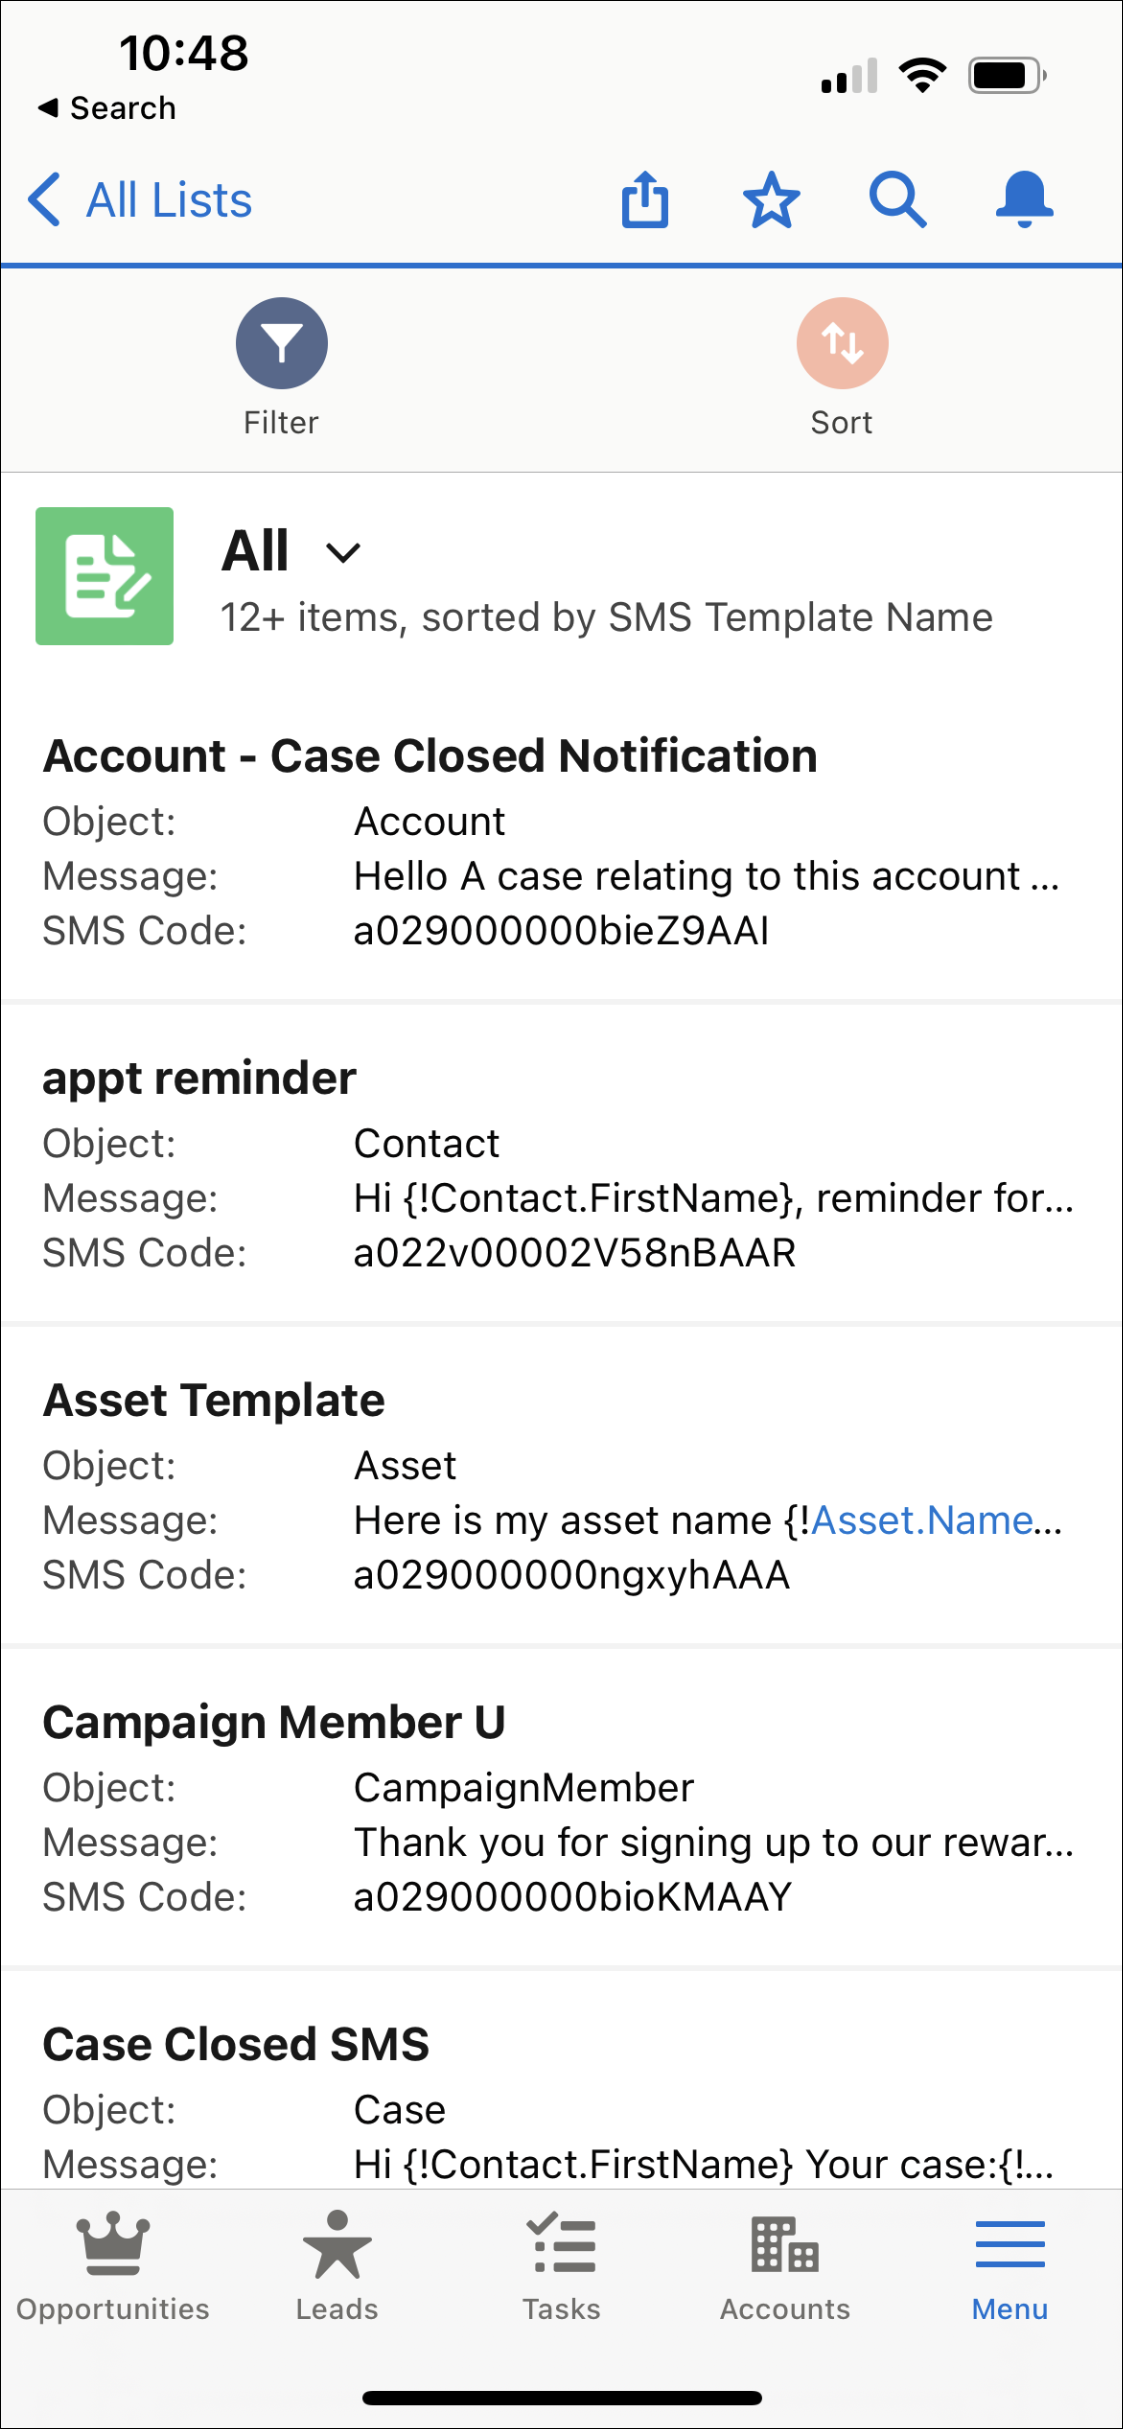The image size is (1123, 2429).
Task: Tap the Filter icon
Action: coord(280,342)
